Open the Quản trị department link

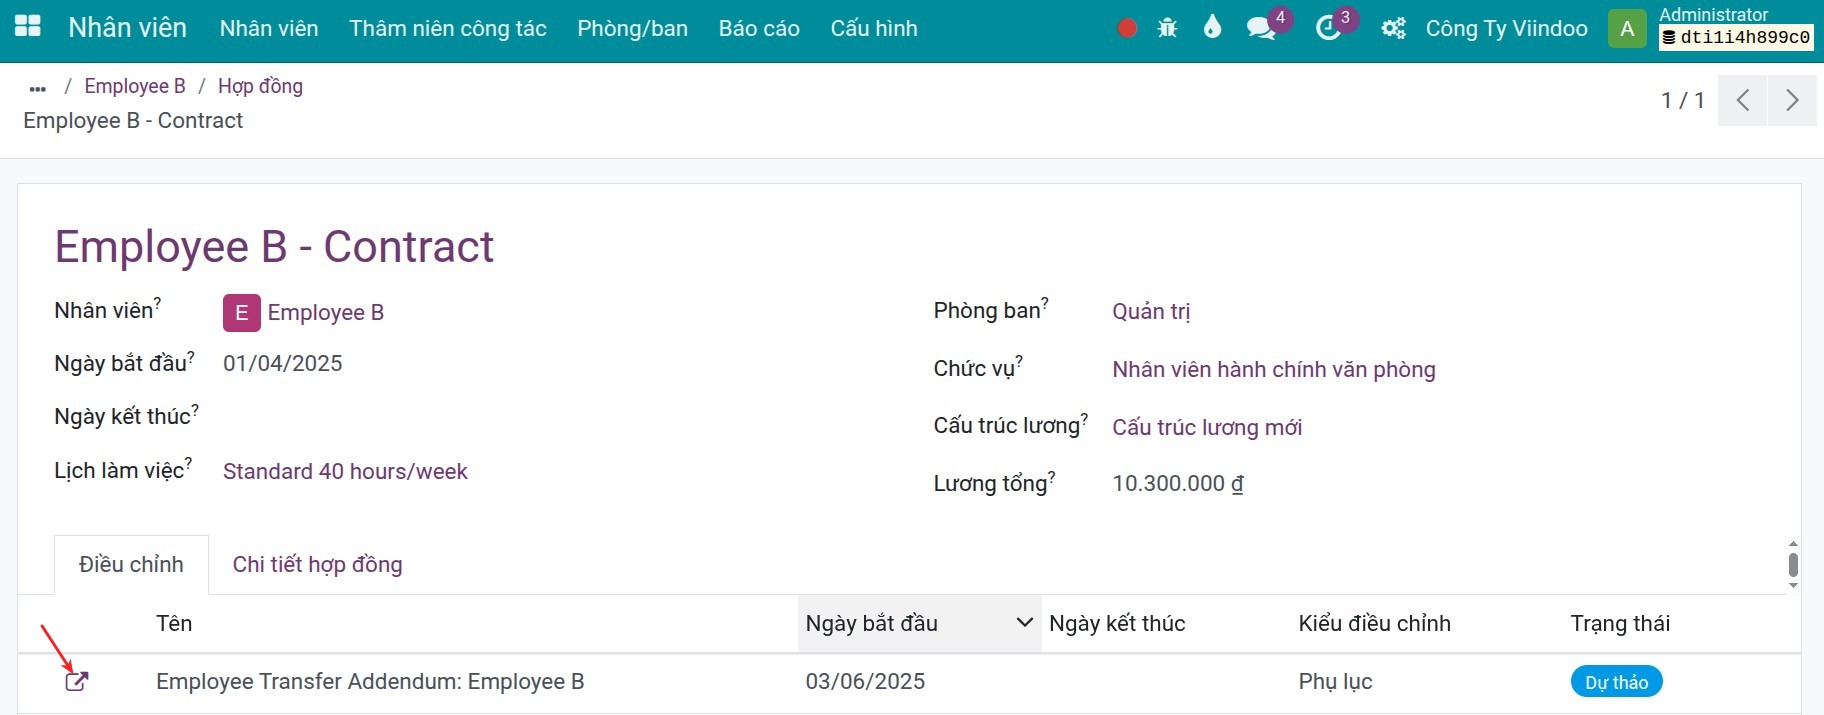coord(1151,311)
